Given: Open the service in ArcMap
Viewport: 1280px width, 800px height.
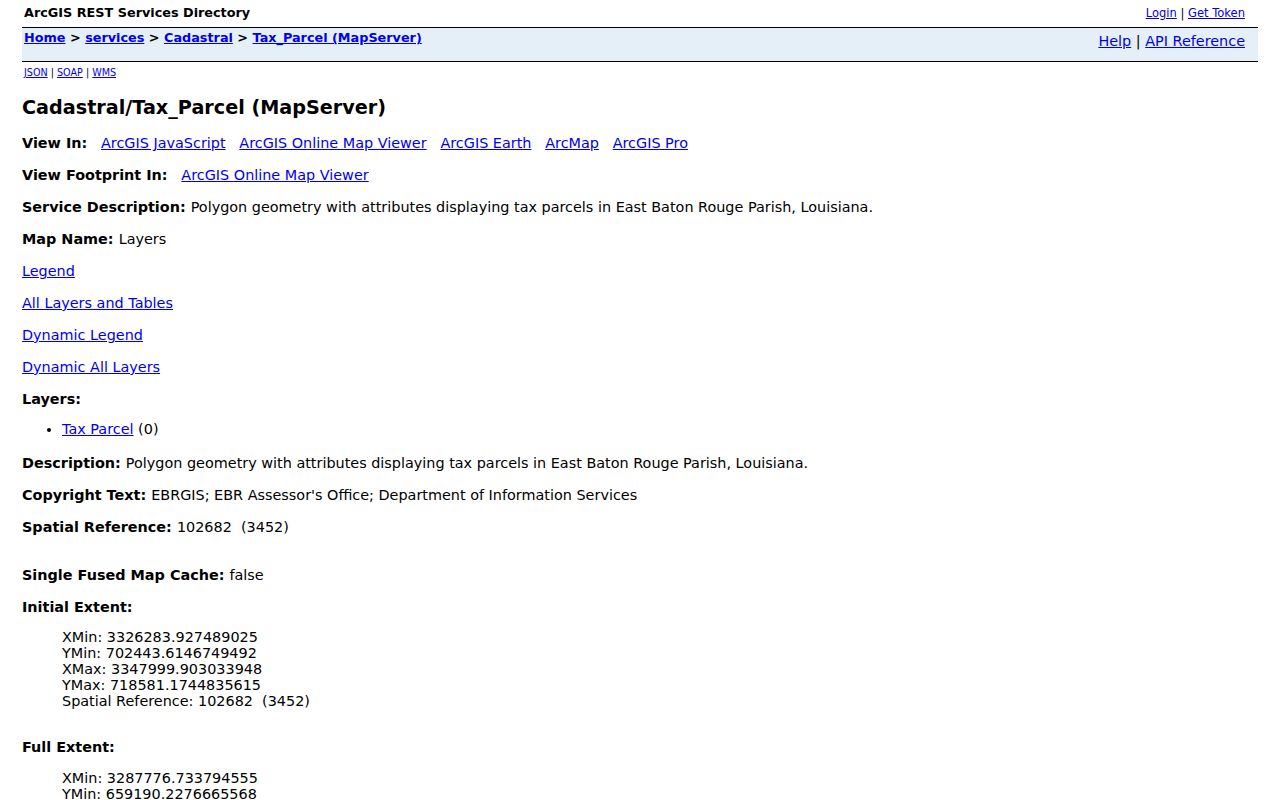Looking at the screenshot, I should (572, 143).
